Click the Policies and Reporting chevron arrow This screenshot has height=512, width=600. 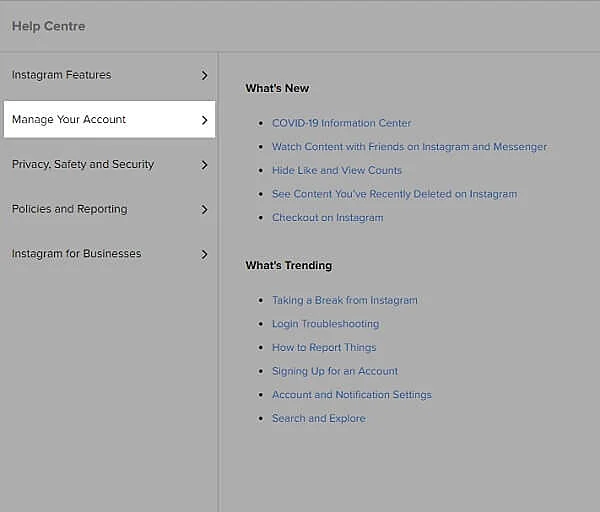204,210
